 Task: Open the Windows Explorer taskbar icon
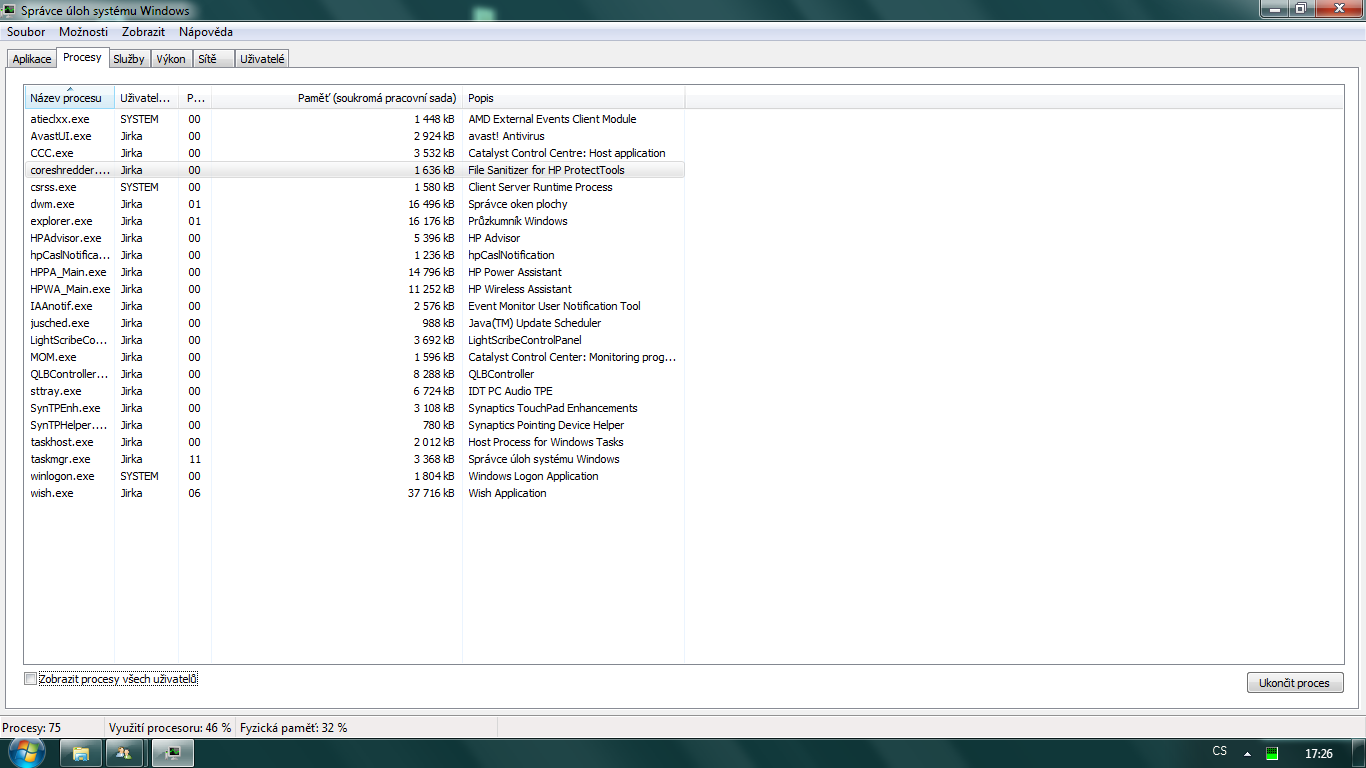click(x=82, y=753)
